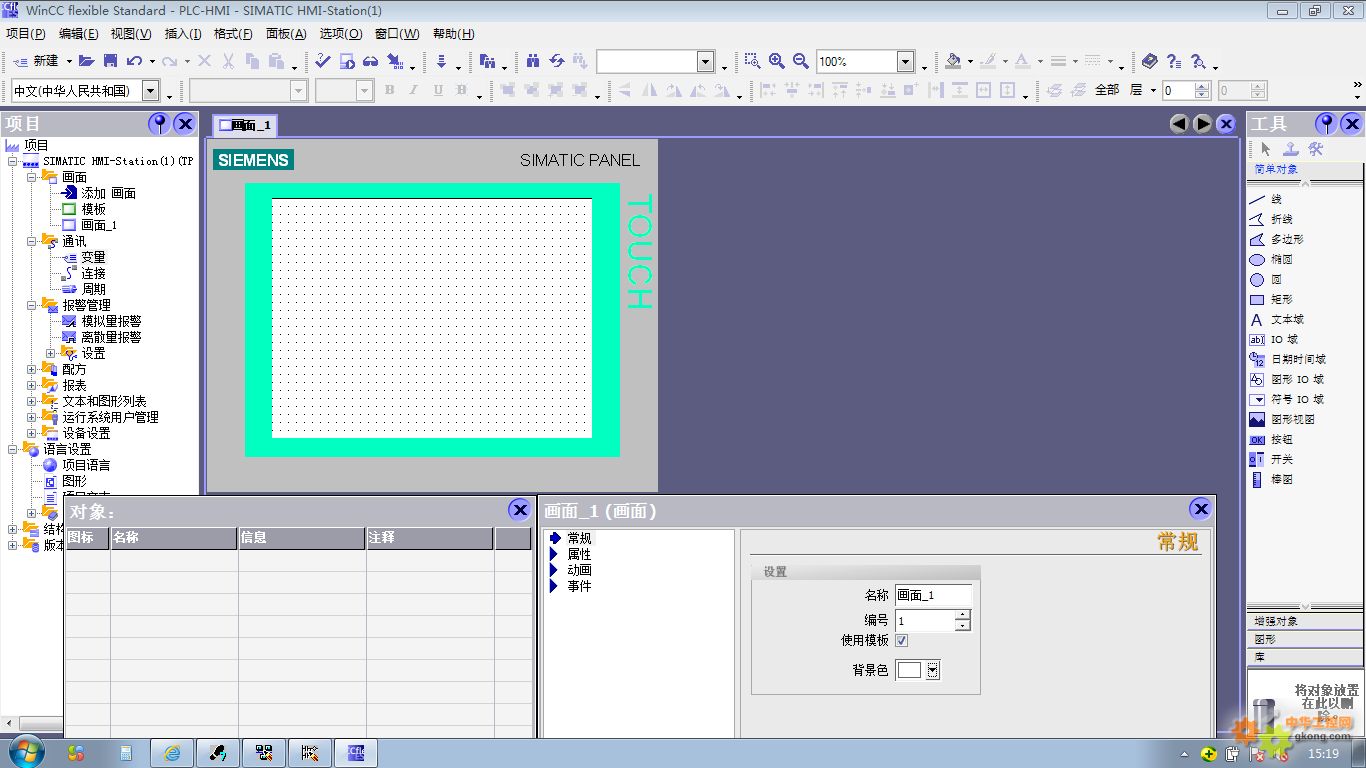Click the 名称 column header in 对象 panel
Screen dimensions: 1366x768
[173, 538]
